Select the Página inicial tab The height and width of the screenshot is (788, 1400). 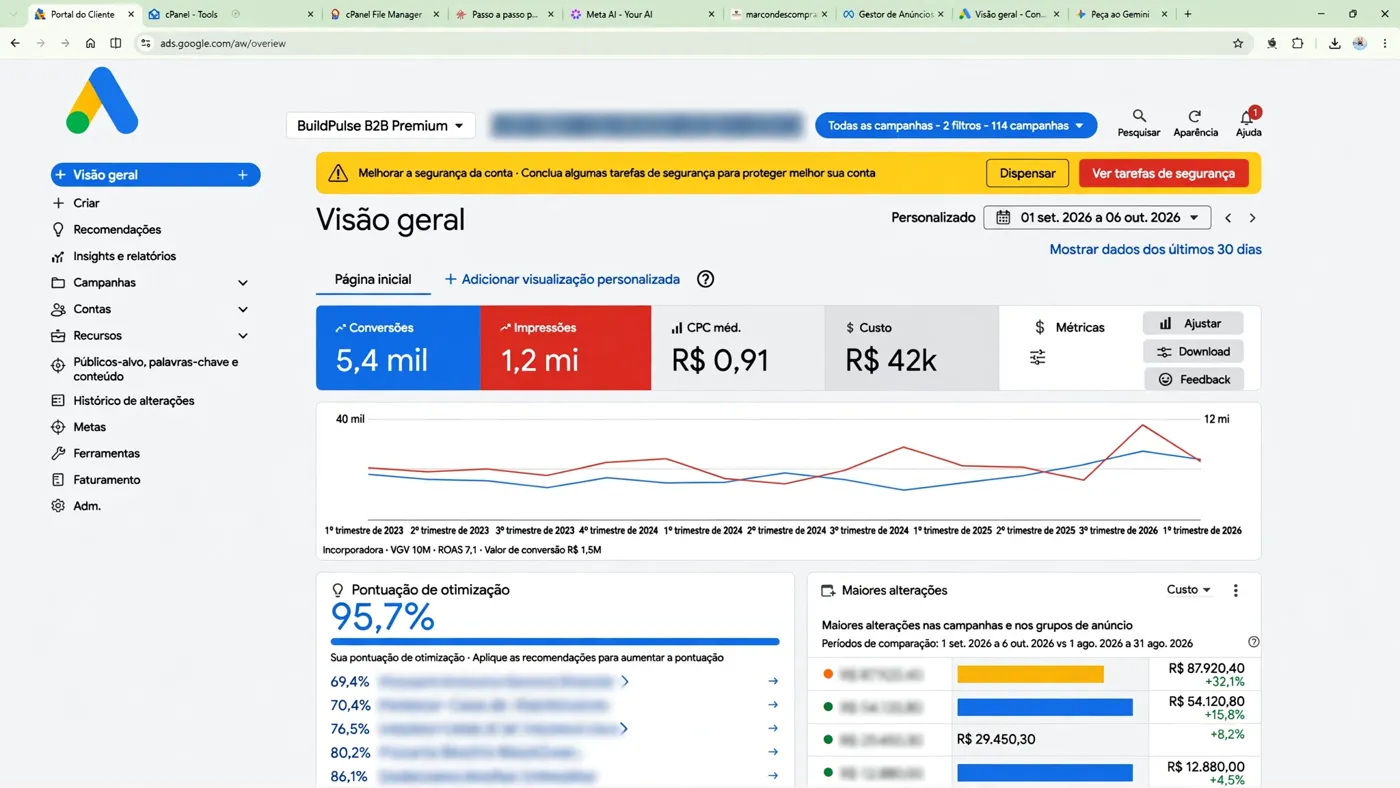(x=373, y=279)
